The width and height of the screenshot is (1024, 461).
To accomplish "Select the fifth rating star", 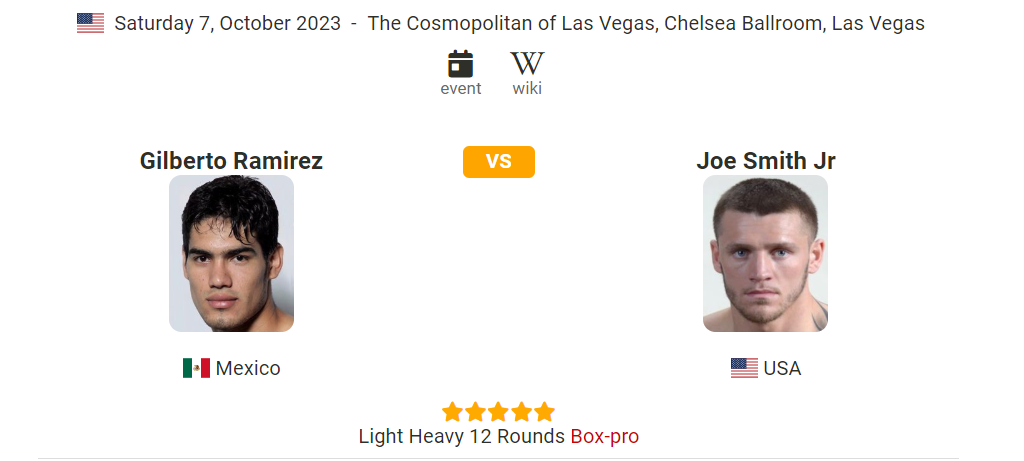I will click(544, 412).
